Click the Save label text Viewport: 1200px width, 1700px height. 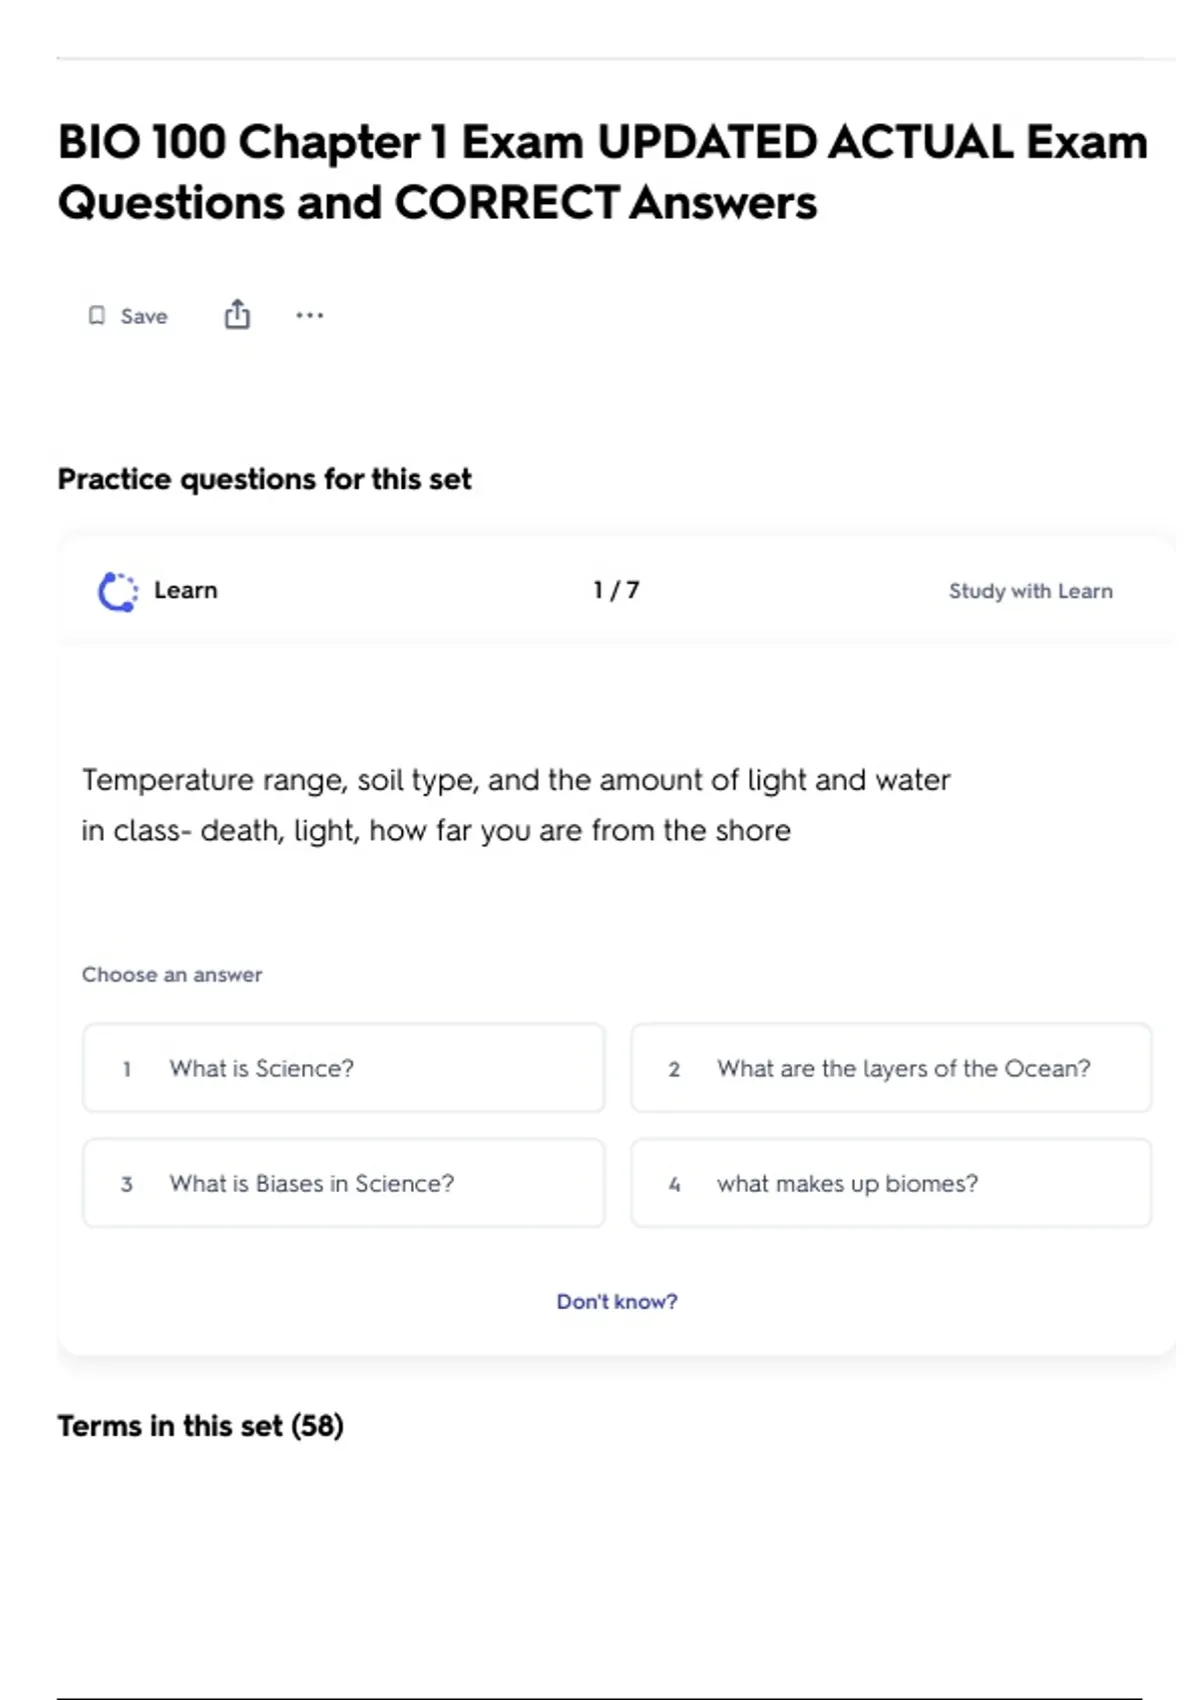pyautogui.click(x=144, y=316)
